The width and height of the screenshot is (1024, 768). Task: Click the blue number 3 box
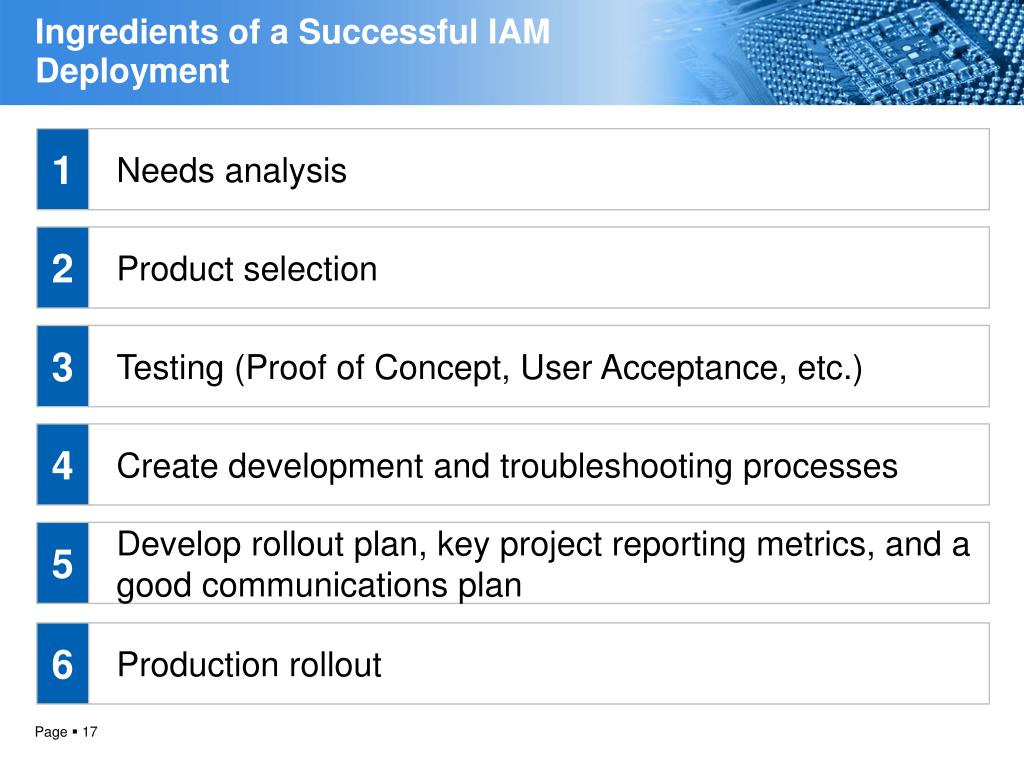[x=63, y=366]
